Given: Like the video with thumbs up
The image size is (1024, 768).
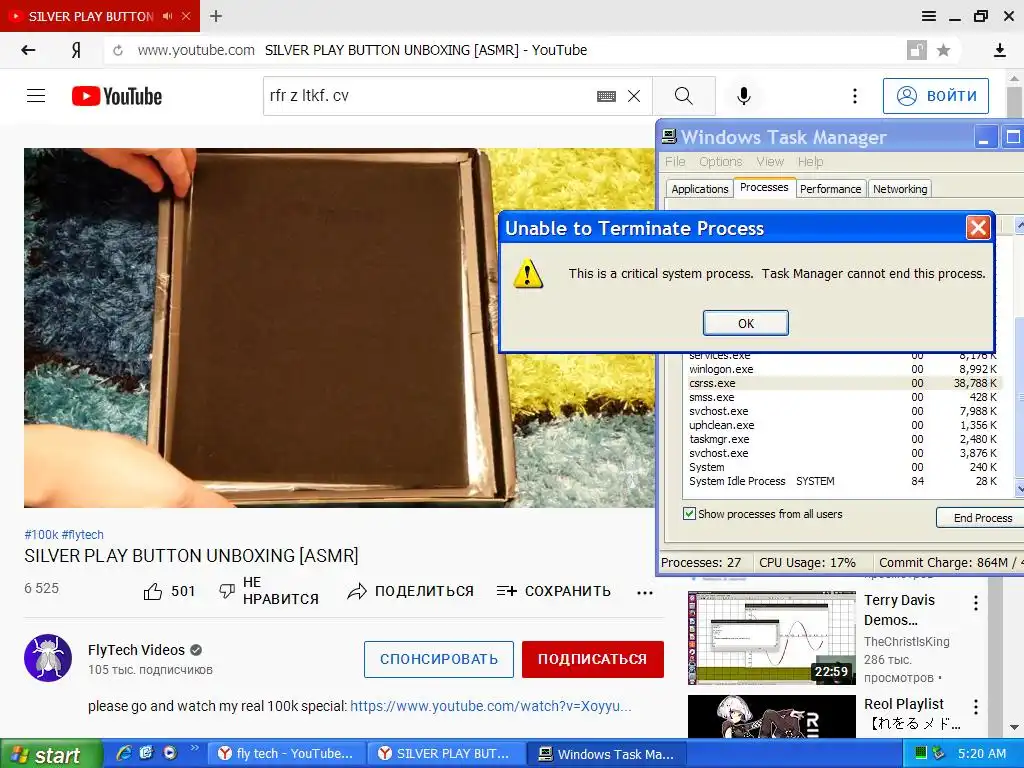Looking at the screenshot, I should [x=169, y=592].
